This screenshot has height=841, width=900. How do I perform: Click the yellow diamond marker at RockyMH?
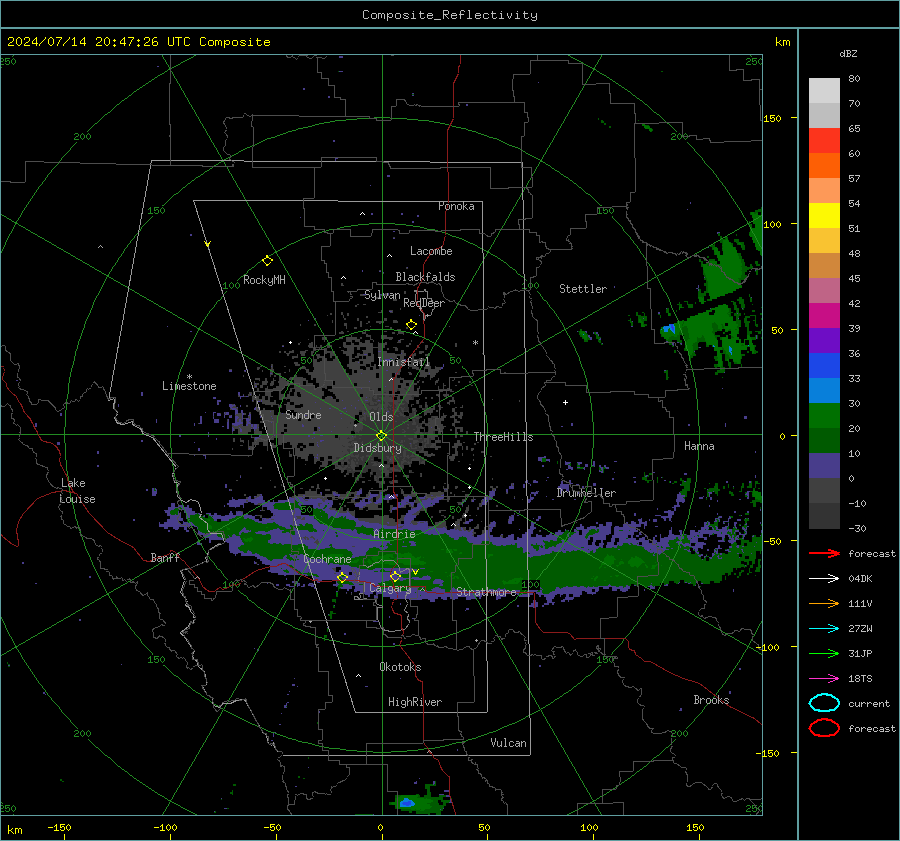point(267,261)
